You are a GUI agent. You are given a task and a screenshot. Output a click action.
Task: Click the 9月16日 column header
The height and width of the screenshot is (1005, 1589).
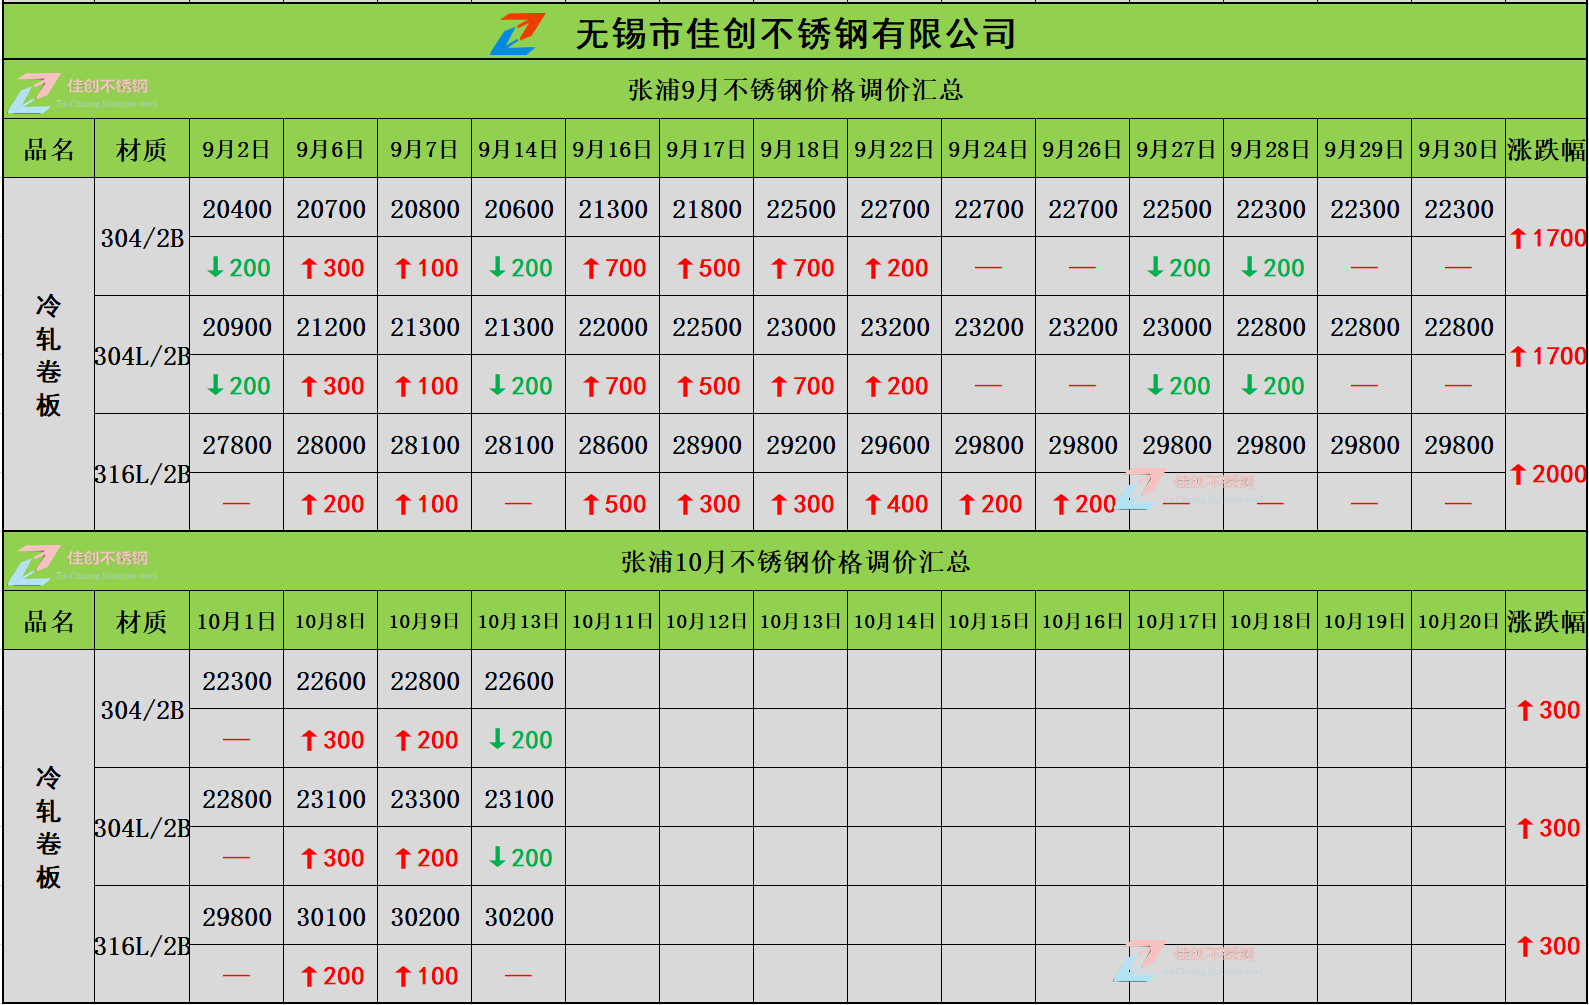pyautogui.click(x=613, y=149)
